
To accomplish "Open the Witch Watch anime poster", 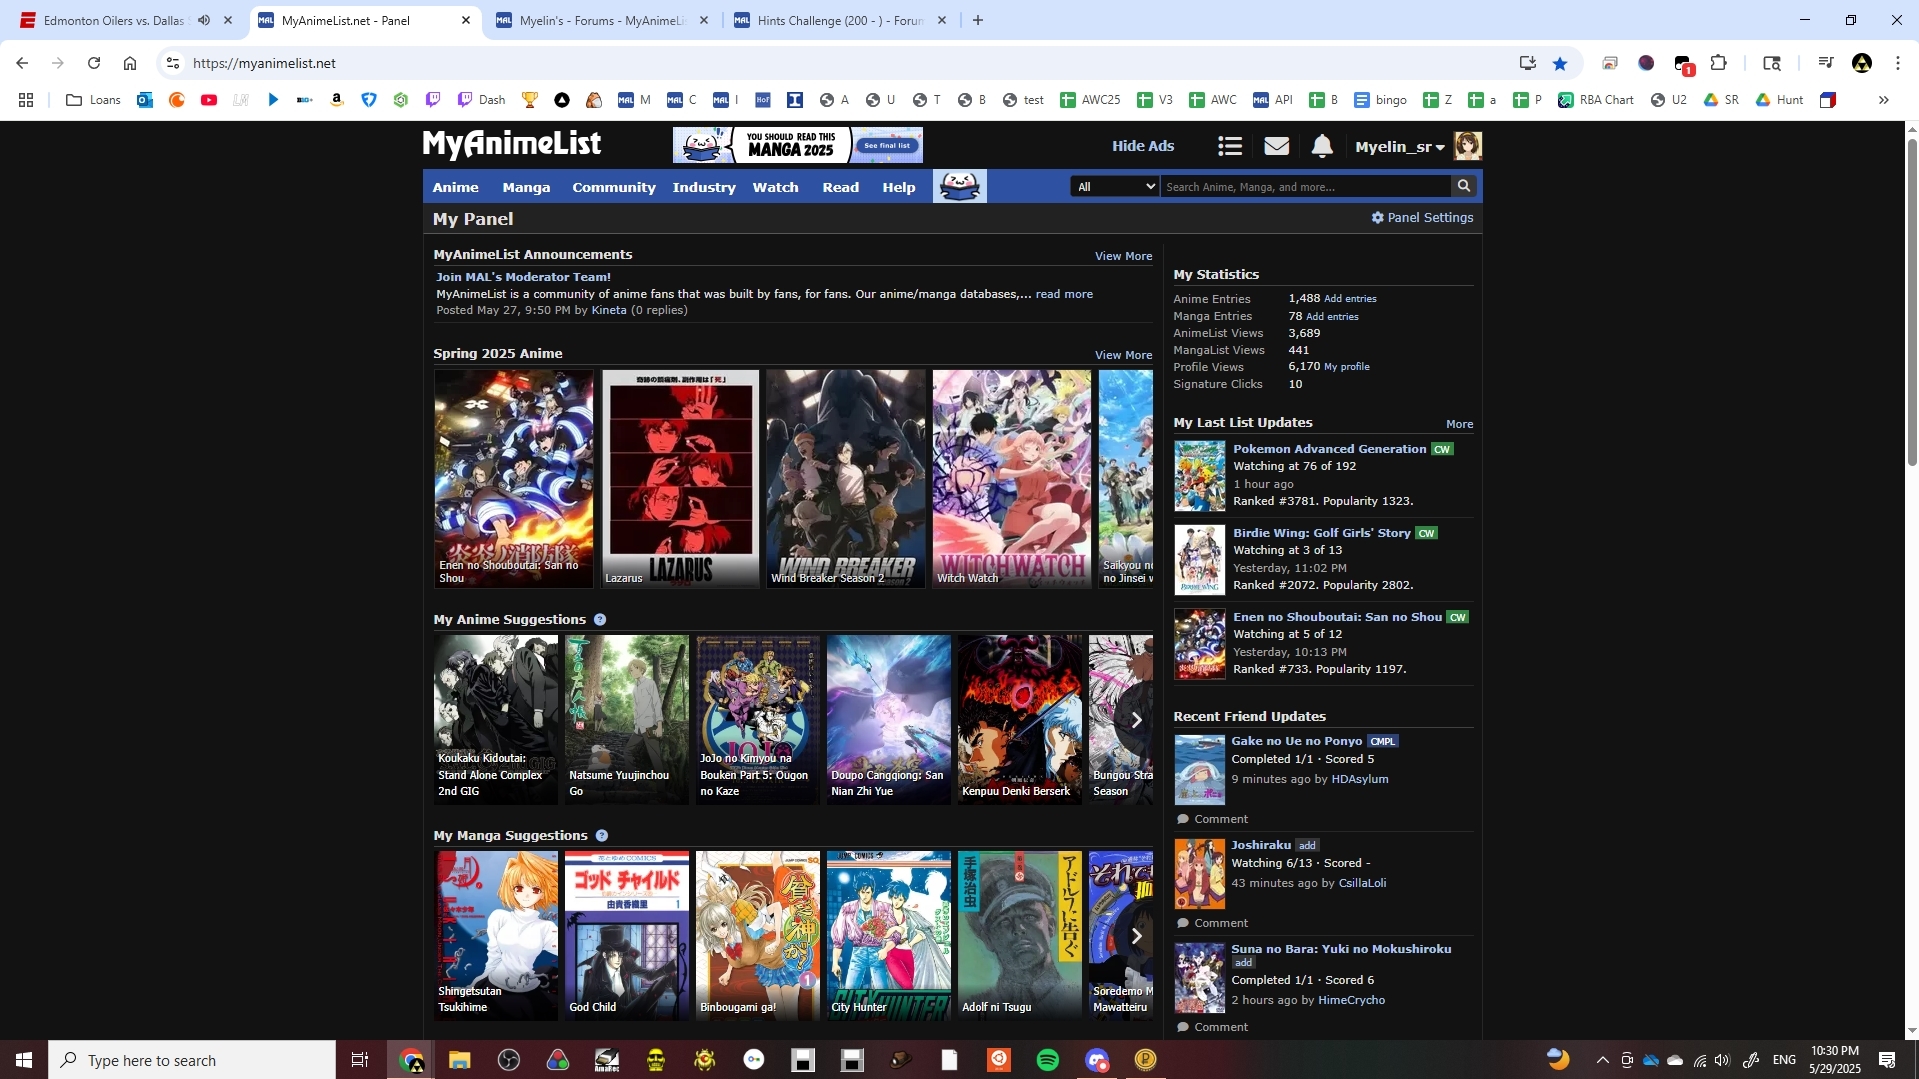I will click(x=1011, y=478).
